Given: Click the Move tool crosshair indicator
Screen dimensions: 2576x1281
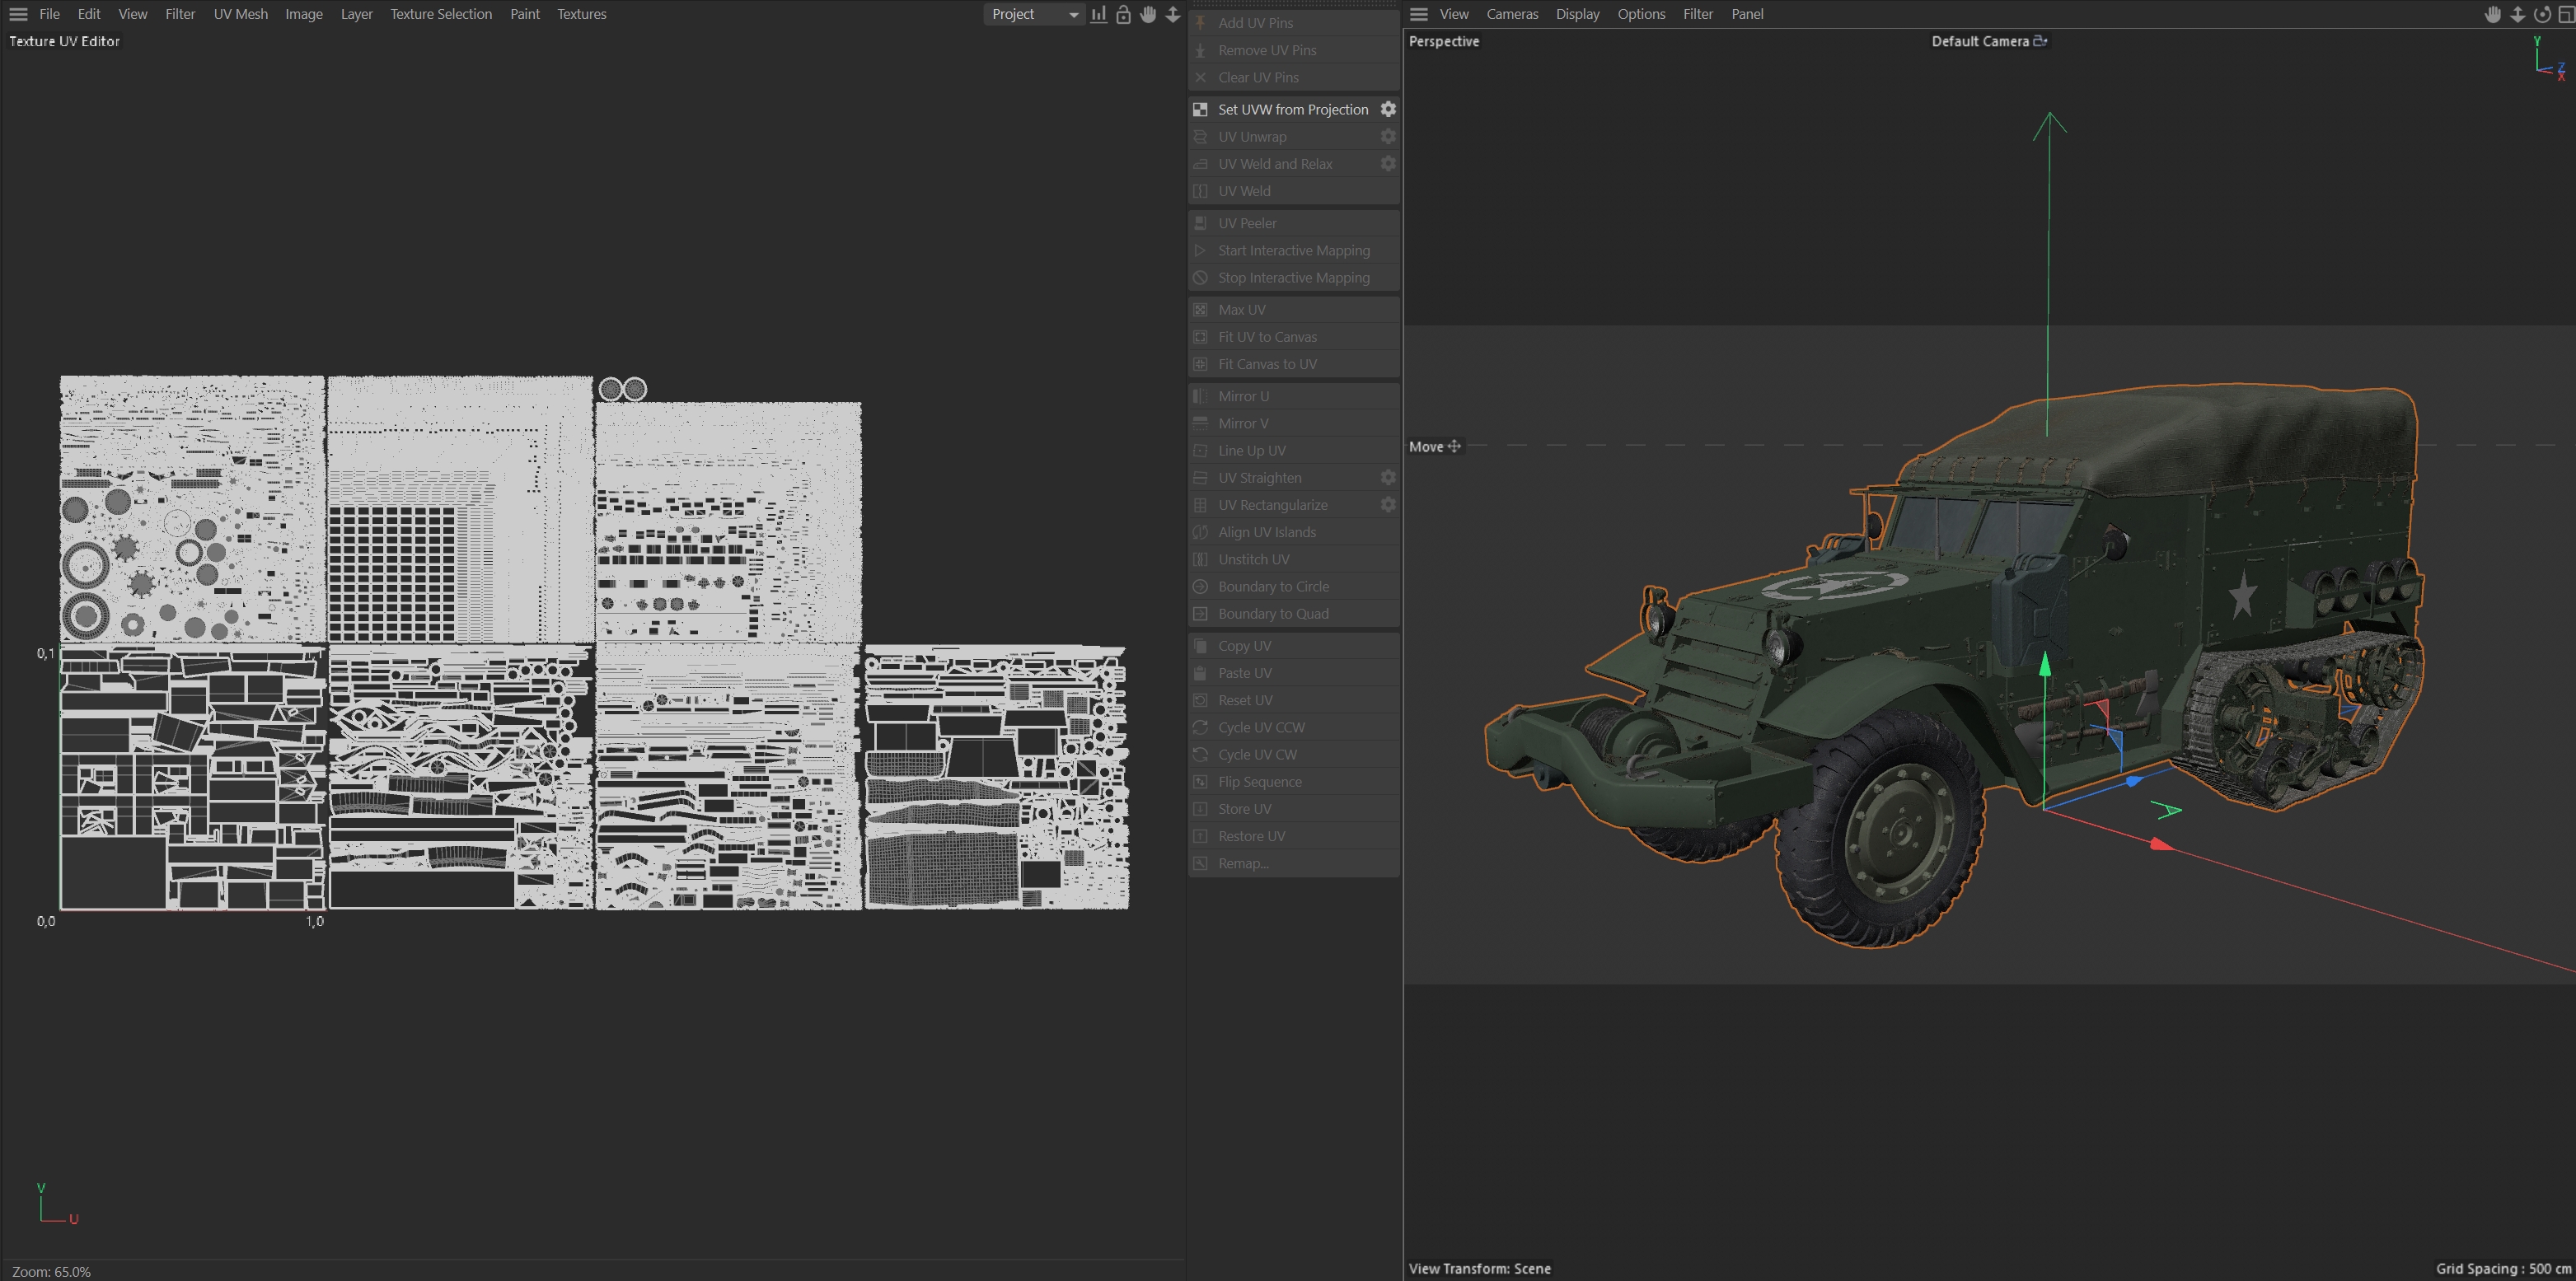Looking at the screenshot, I should point(1454,446).
